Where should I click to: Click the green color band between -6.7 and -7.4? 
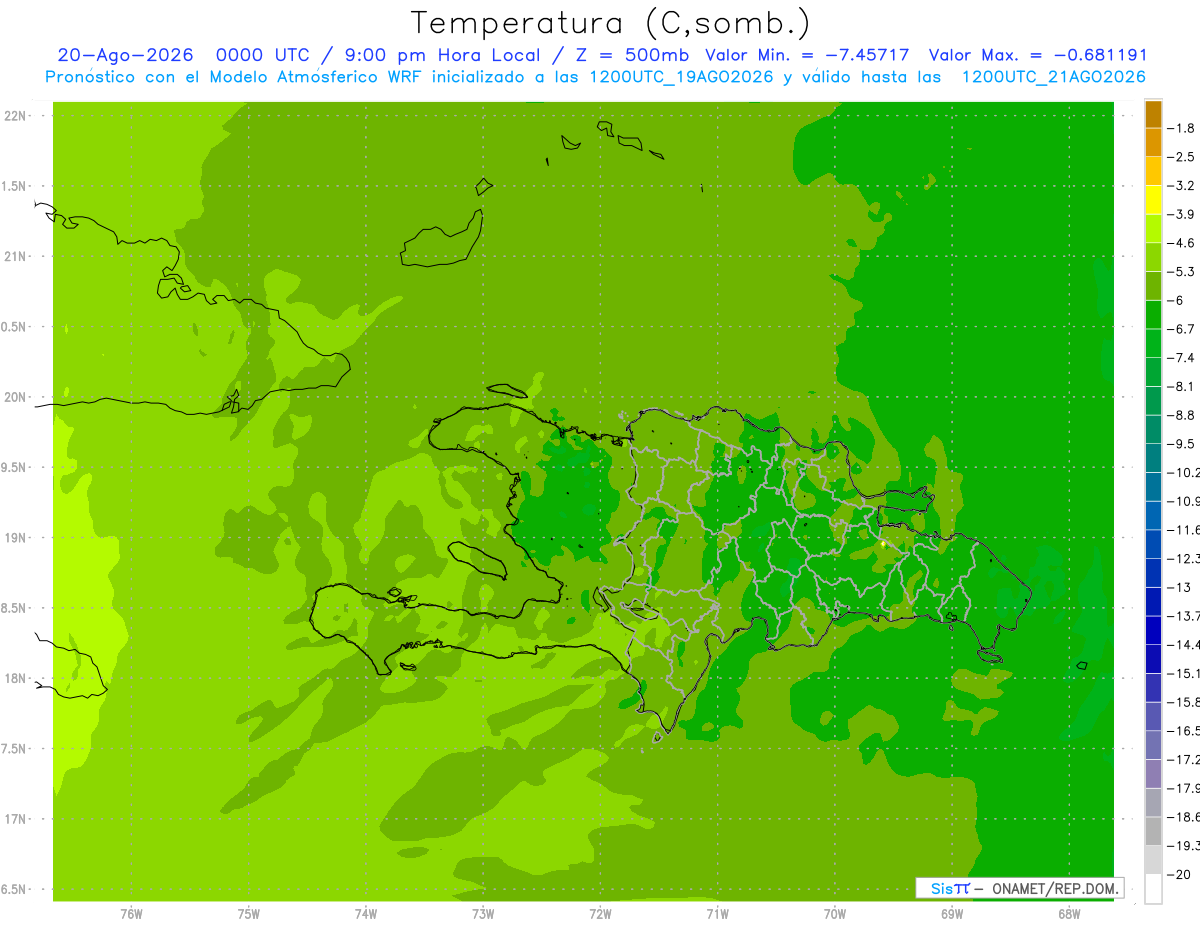click(1153, 343)
